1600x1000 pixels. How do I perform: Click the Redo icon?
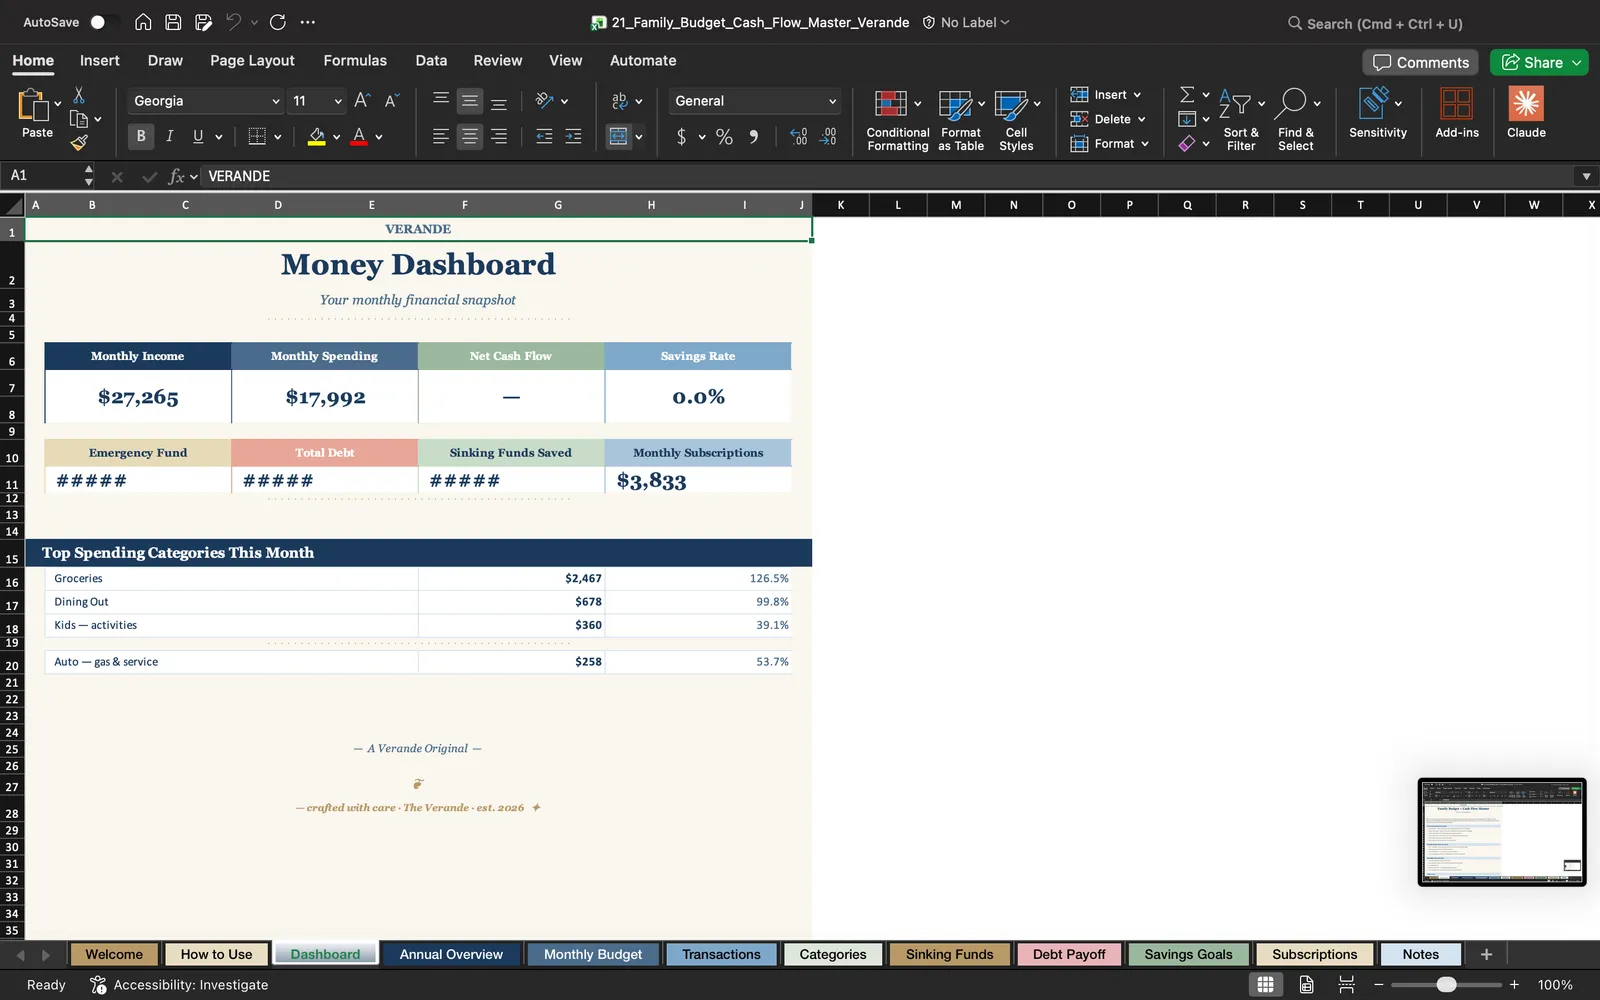(278, 22)
